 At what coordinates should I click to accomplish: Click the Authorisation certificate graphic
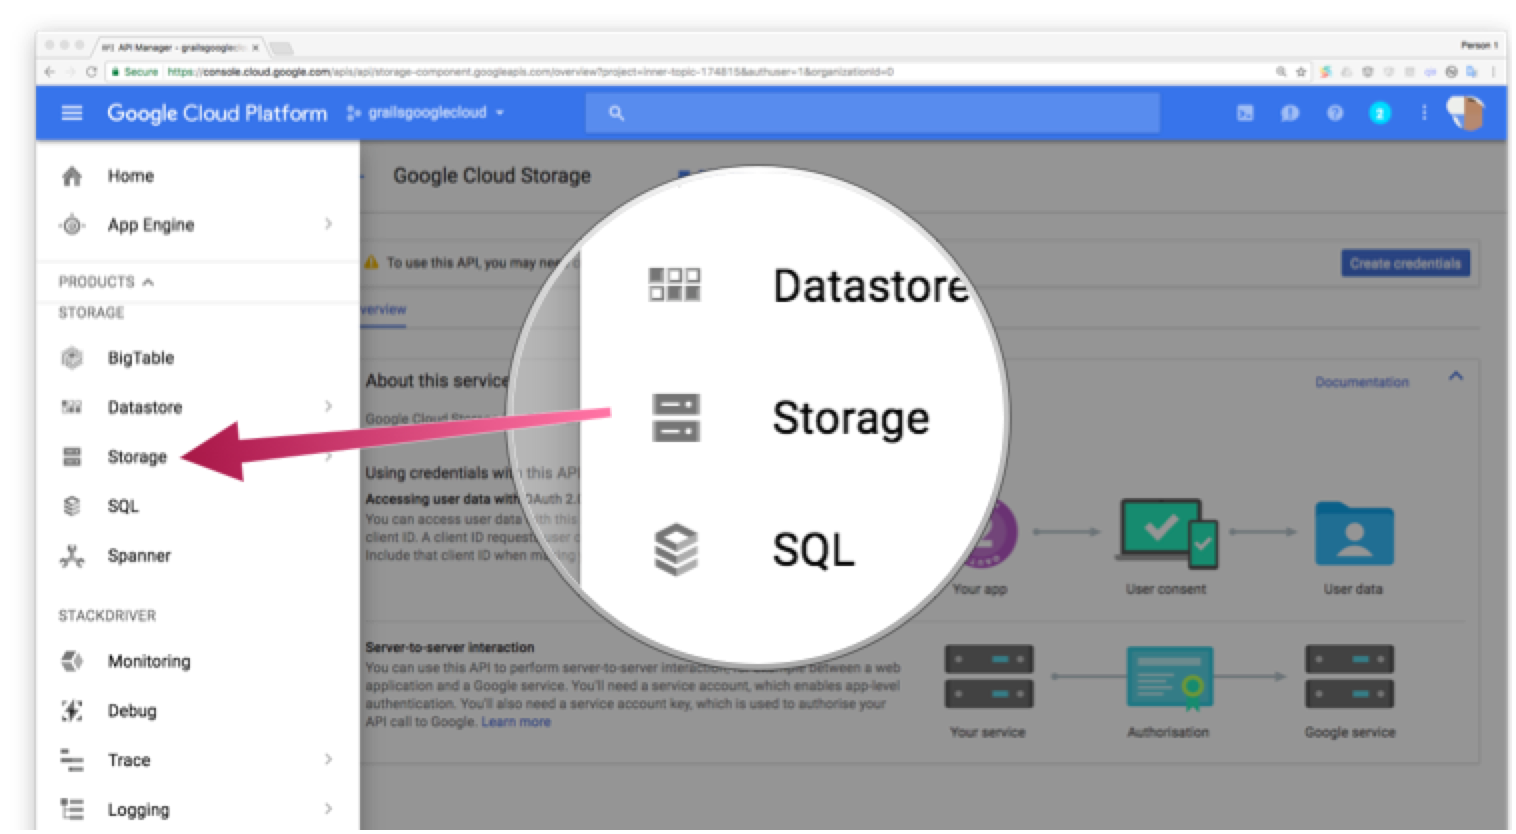[1169, 679]
